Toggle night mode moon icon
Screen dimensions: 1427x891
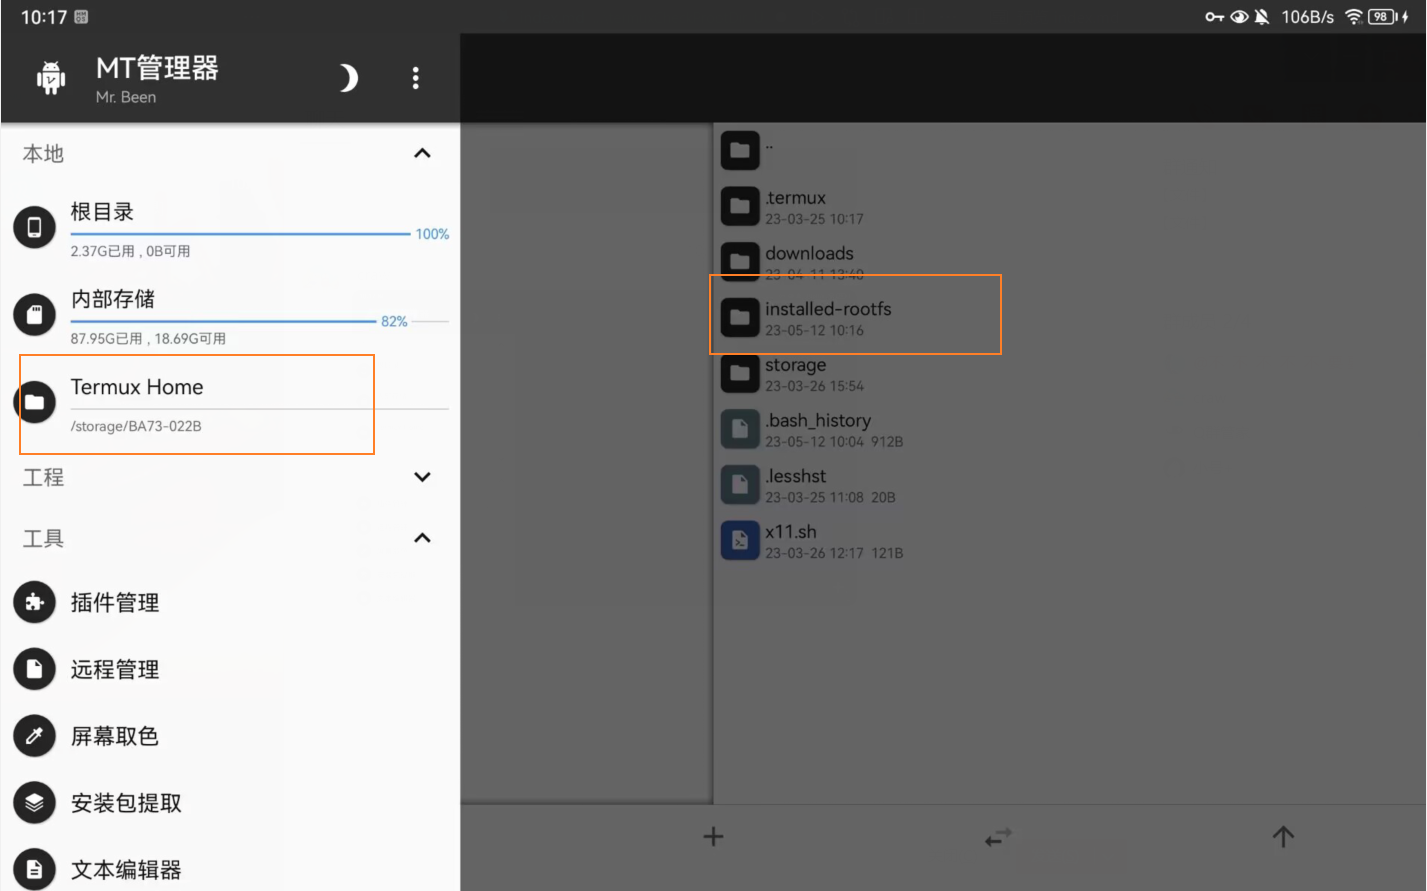347,78
